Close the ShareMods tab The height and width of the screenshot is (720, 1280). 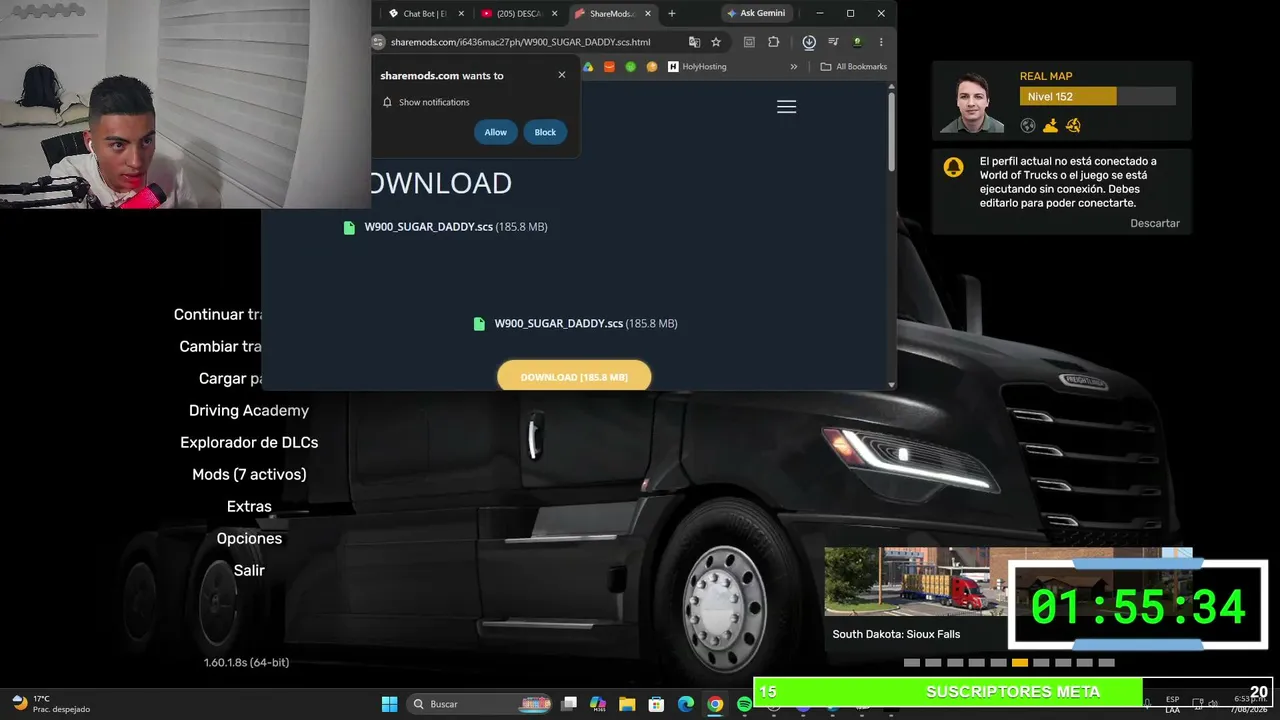point(648,14)
